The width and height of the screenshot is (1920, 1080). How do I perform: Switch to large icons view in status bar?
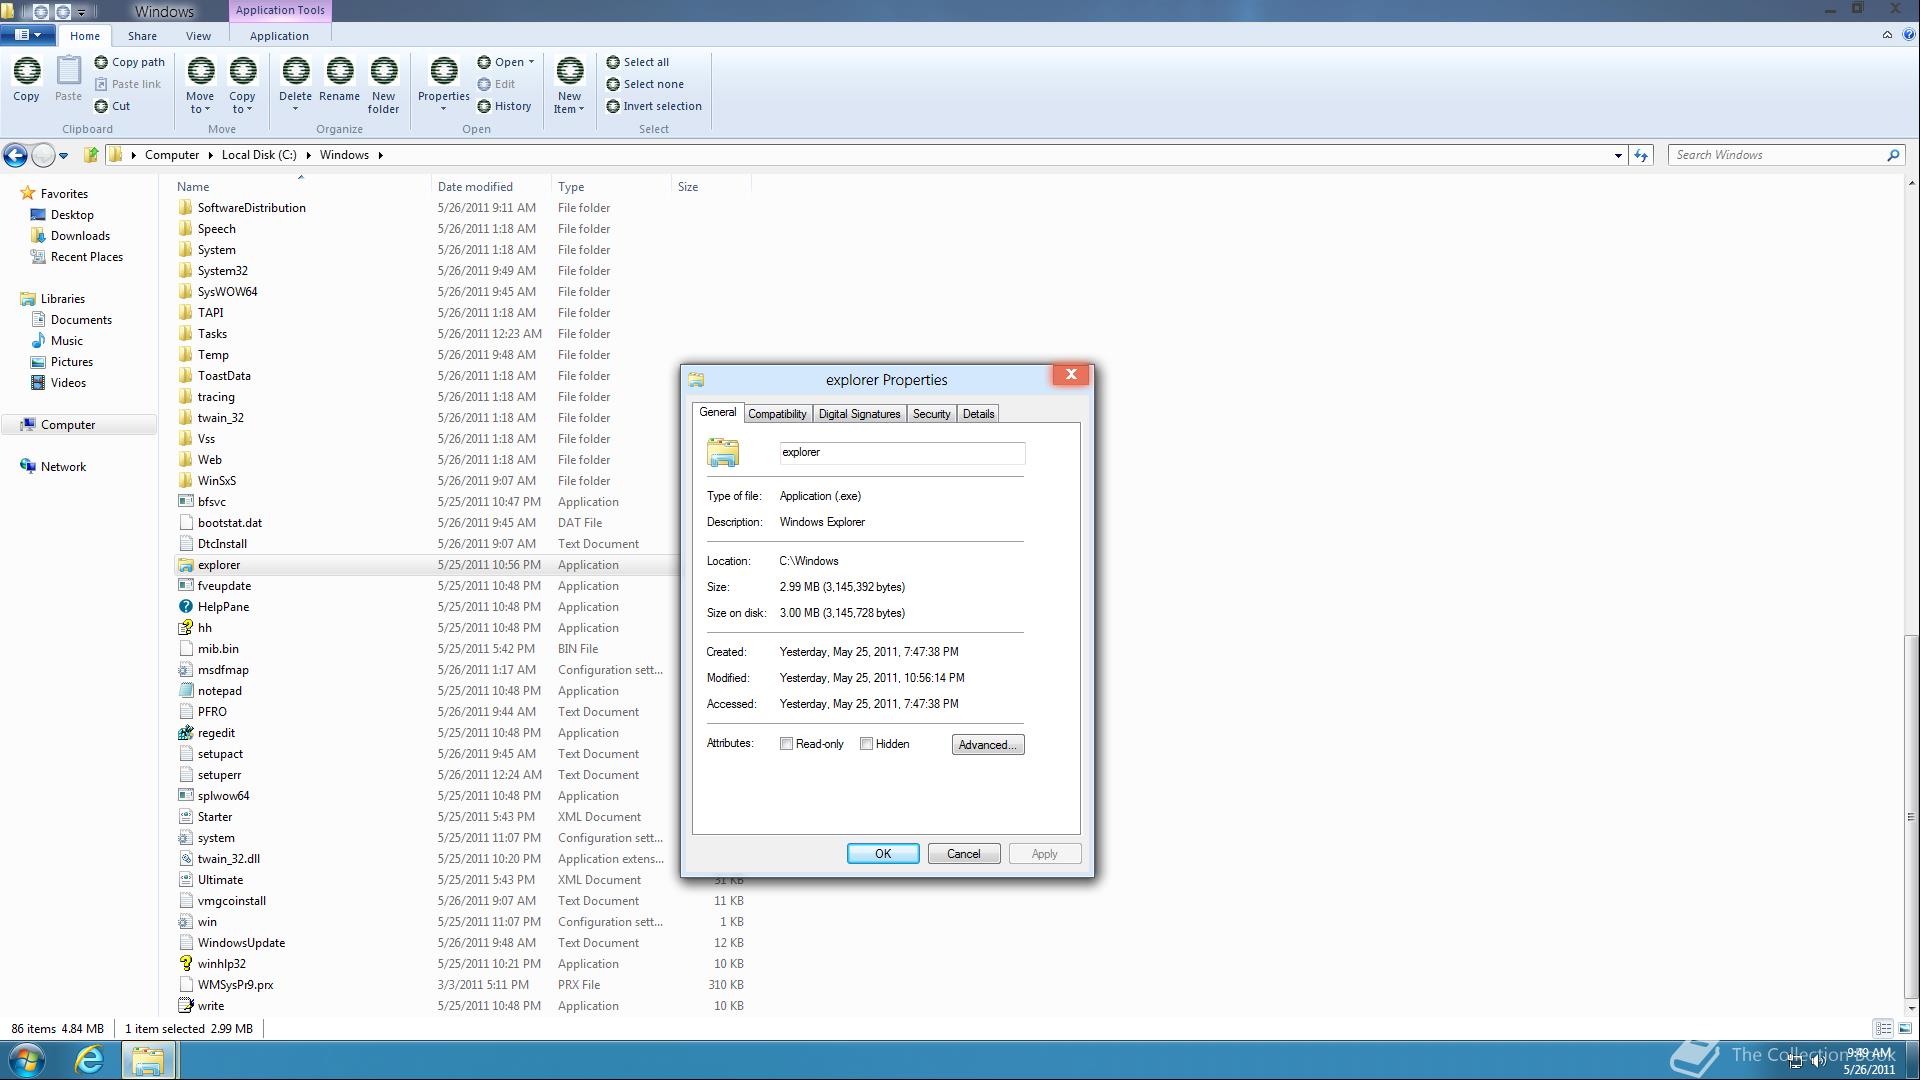(1905, 1028)
